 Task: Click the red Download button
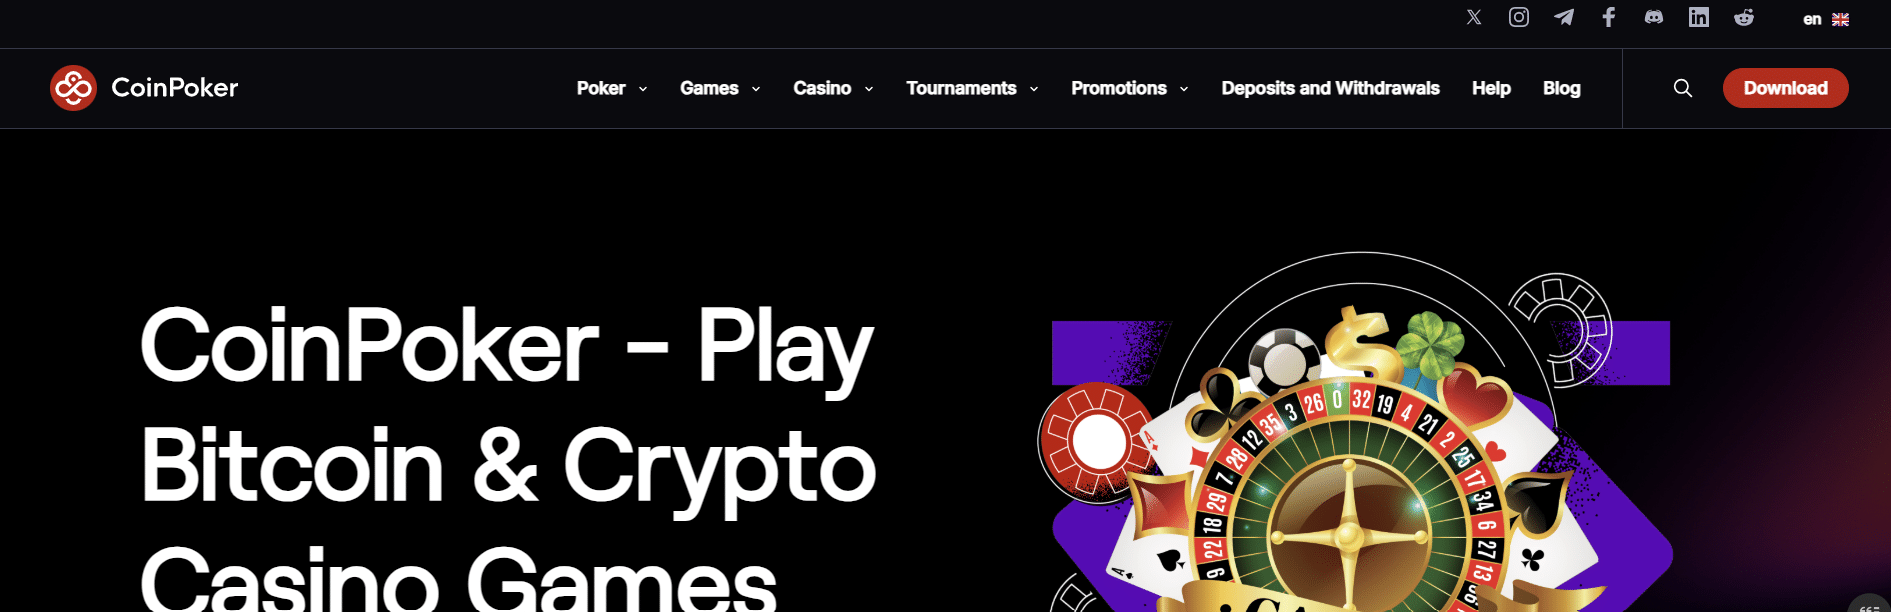pyautogui.click(x=1786, y=88)
